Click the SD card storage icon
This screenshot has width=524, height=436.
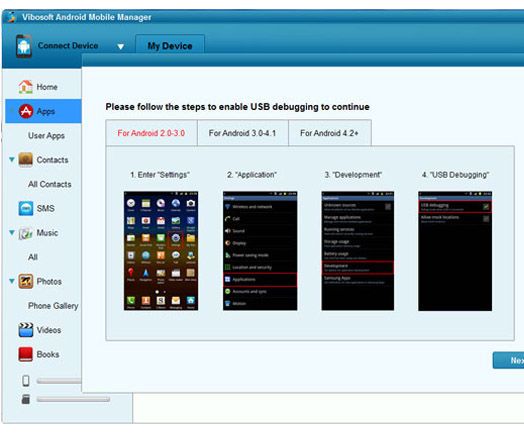pyautogui.click(x=26, y=399)
